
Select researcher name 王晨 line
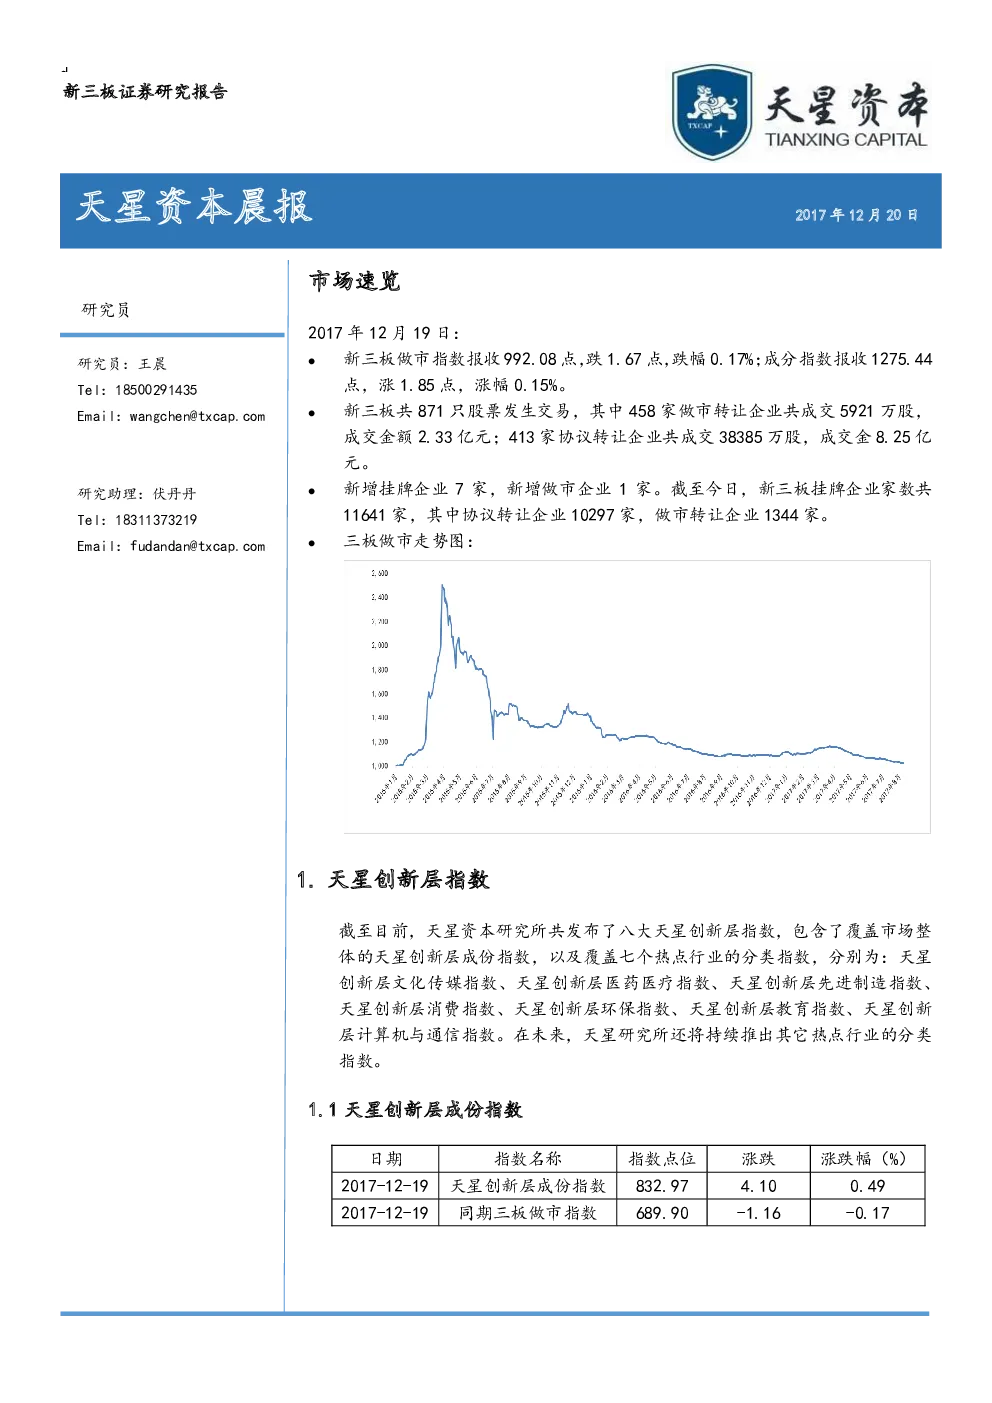point(122,364)
